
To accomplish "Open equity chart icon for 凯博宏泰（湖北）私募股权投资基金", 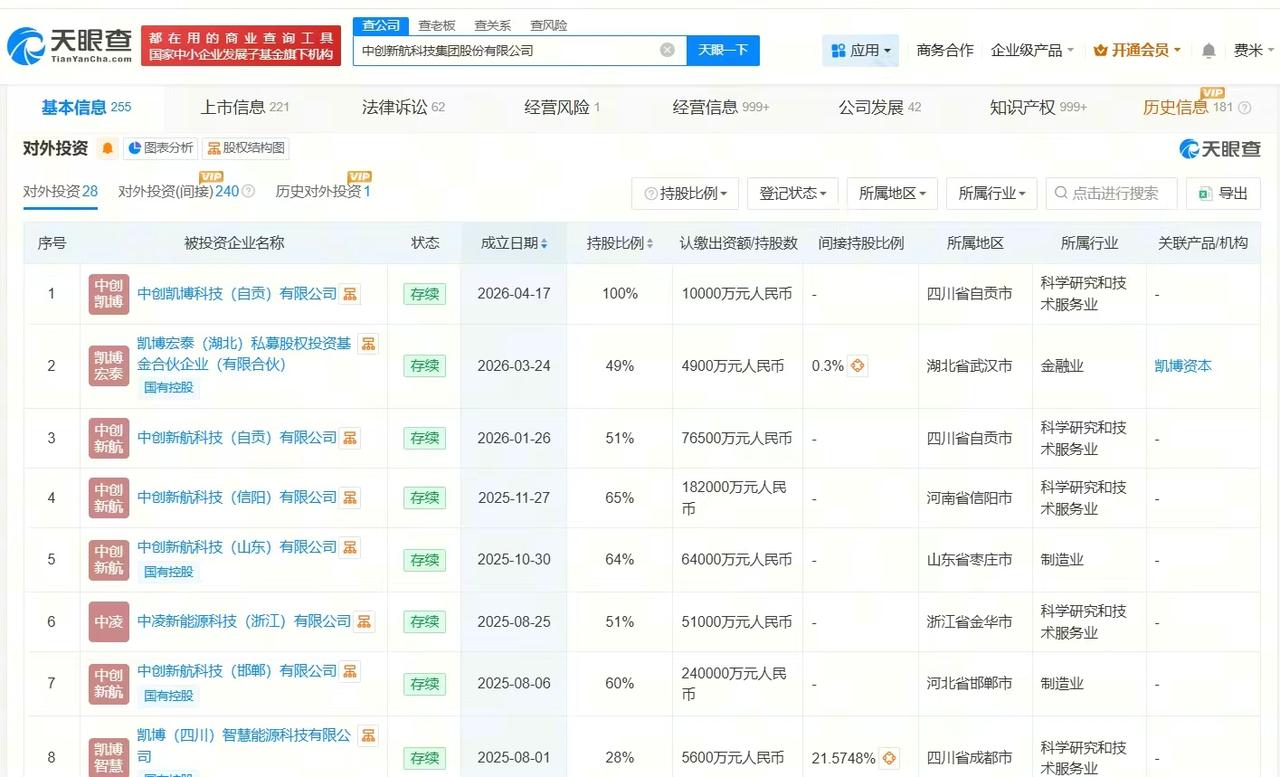I will [x=368, y=344].
